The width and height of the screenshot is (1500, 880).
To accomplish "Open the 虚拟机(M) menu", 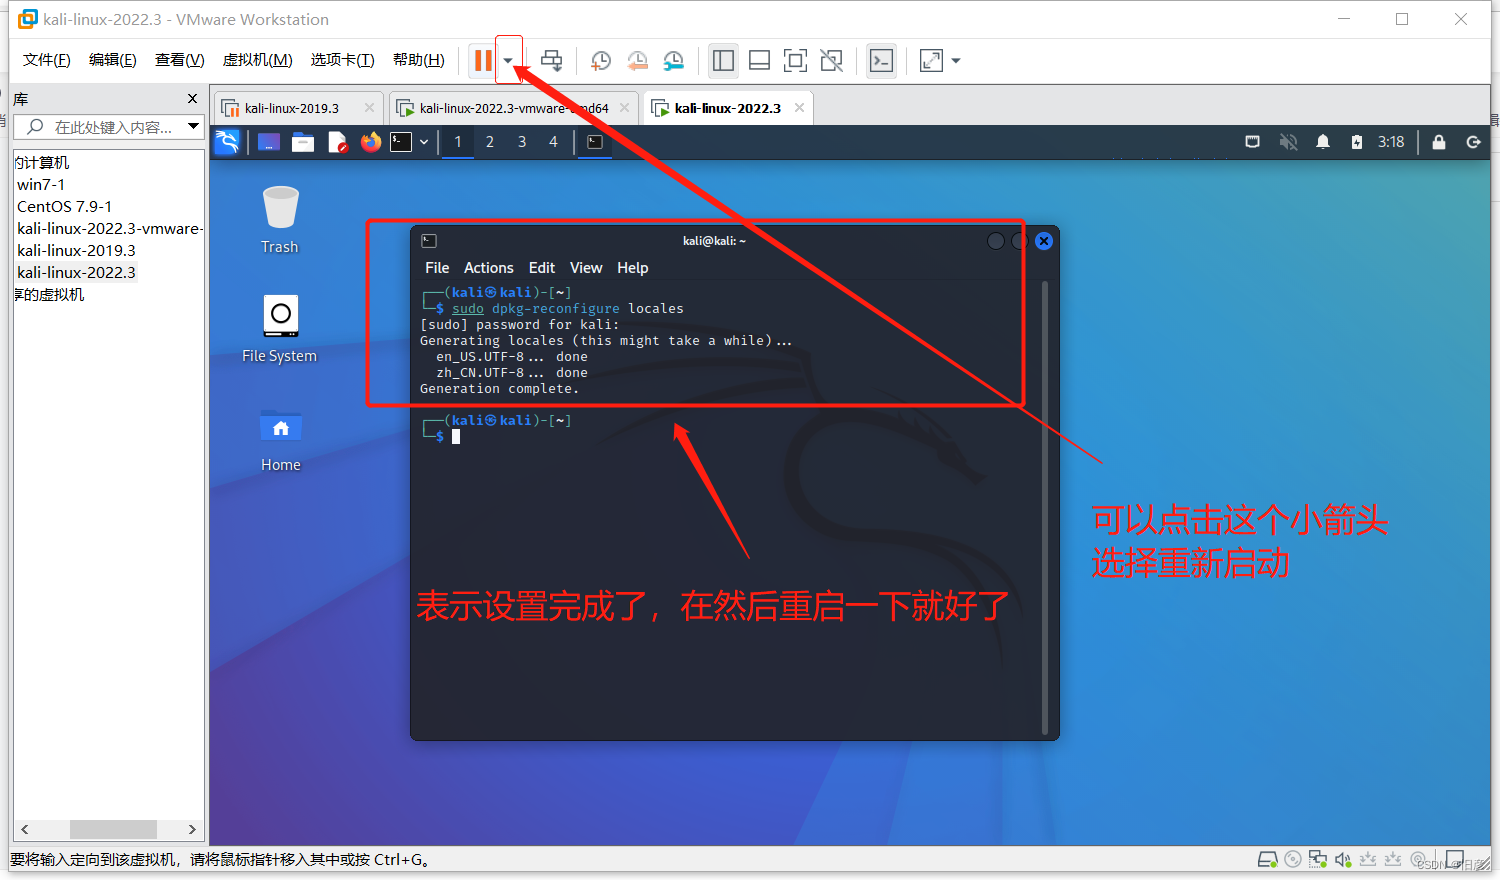I will (x=258, y=60).
